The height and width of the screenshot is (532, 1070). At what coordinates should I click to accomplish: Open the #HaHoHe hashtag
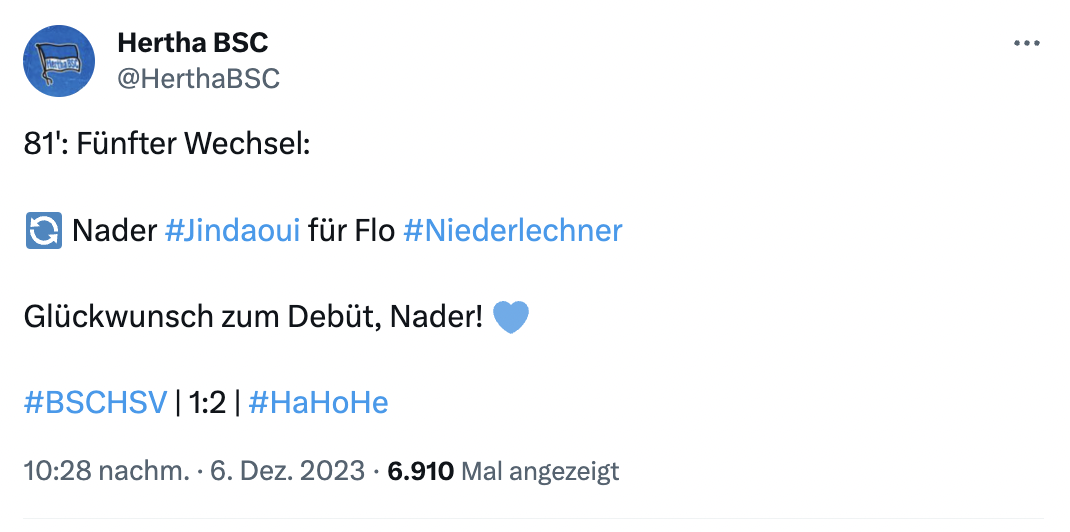[318, 403]
